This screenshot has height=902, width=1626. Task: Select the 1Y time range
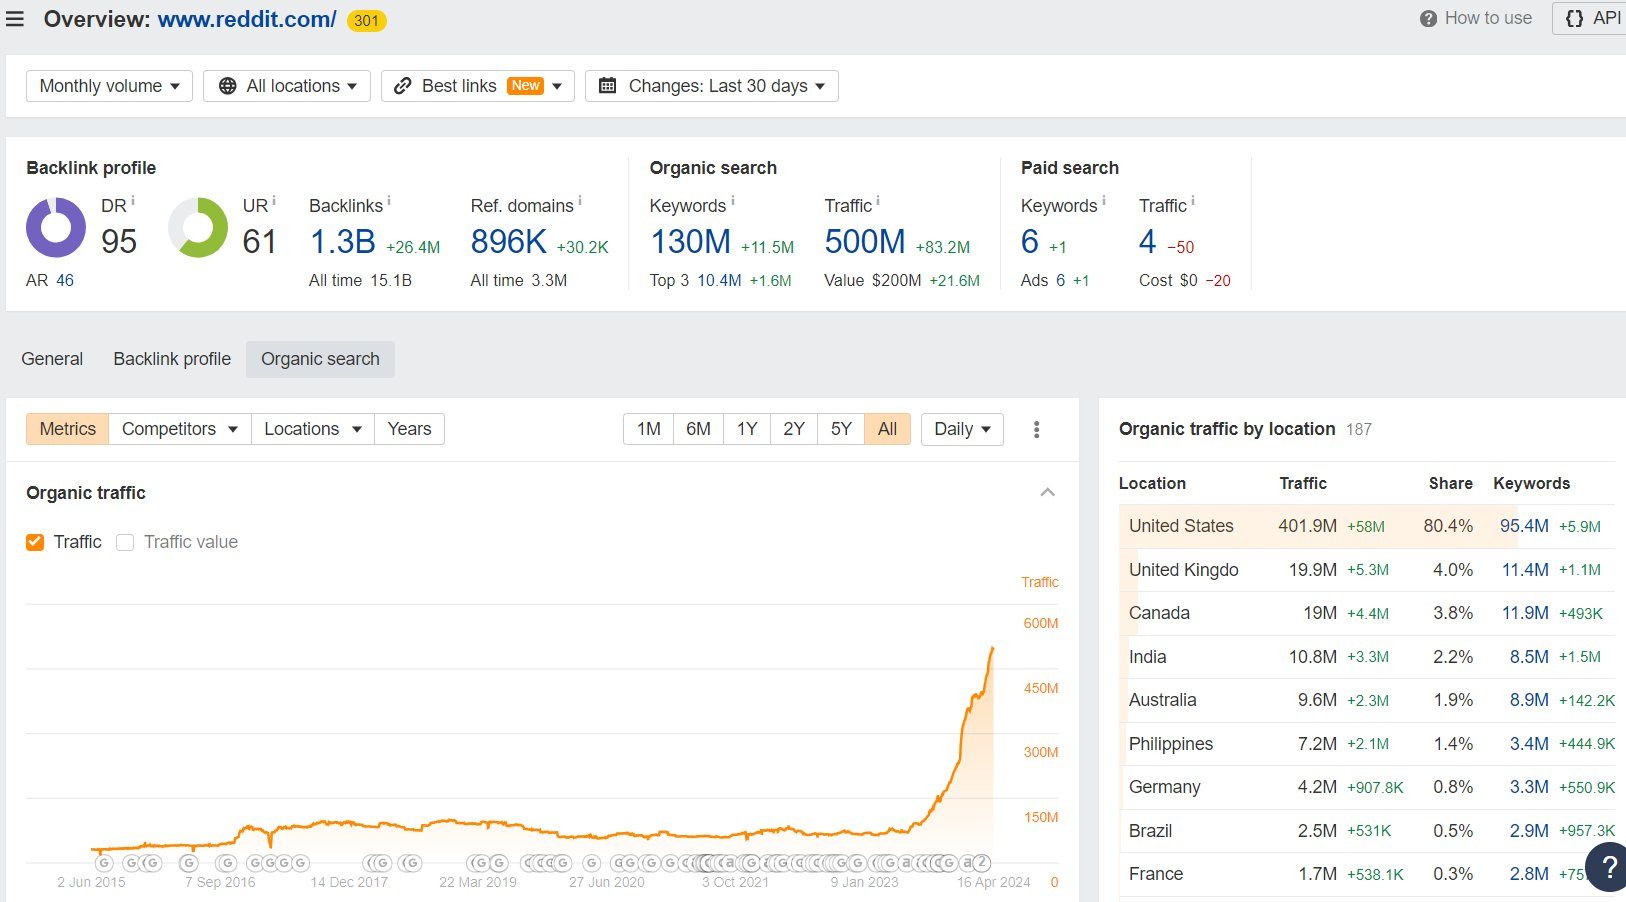(747, 429)
